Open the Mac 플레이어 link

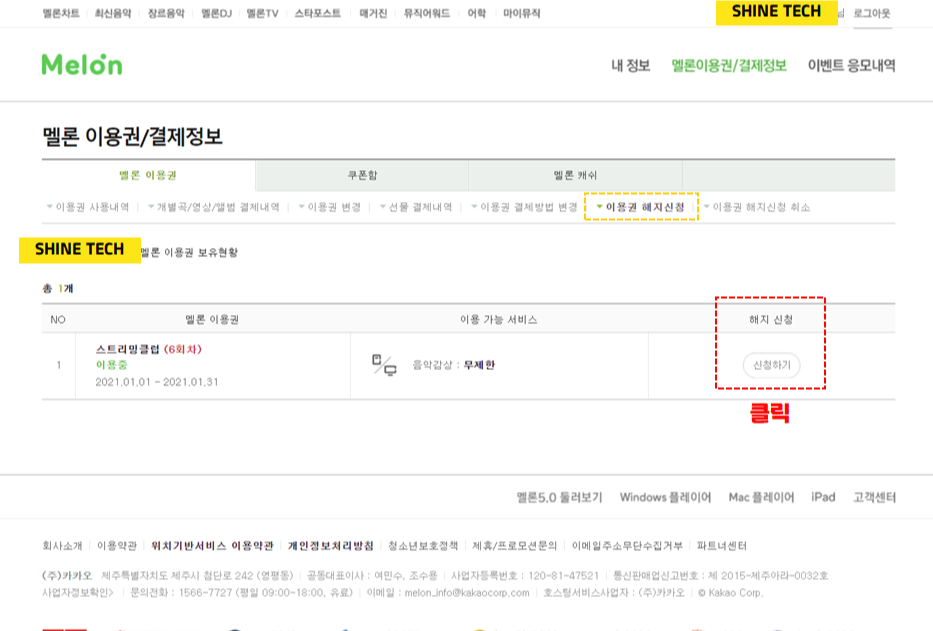point(762,498)
